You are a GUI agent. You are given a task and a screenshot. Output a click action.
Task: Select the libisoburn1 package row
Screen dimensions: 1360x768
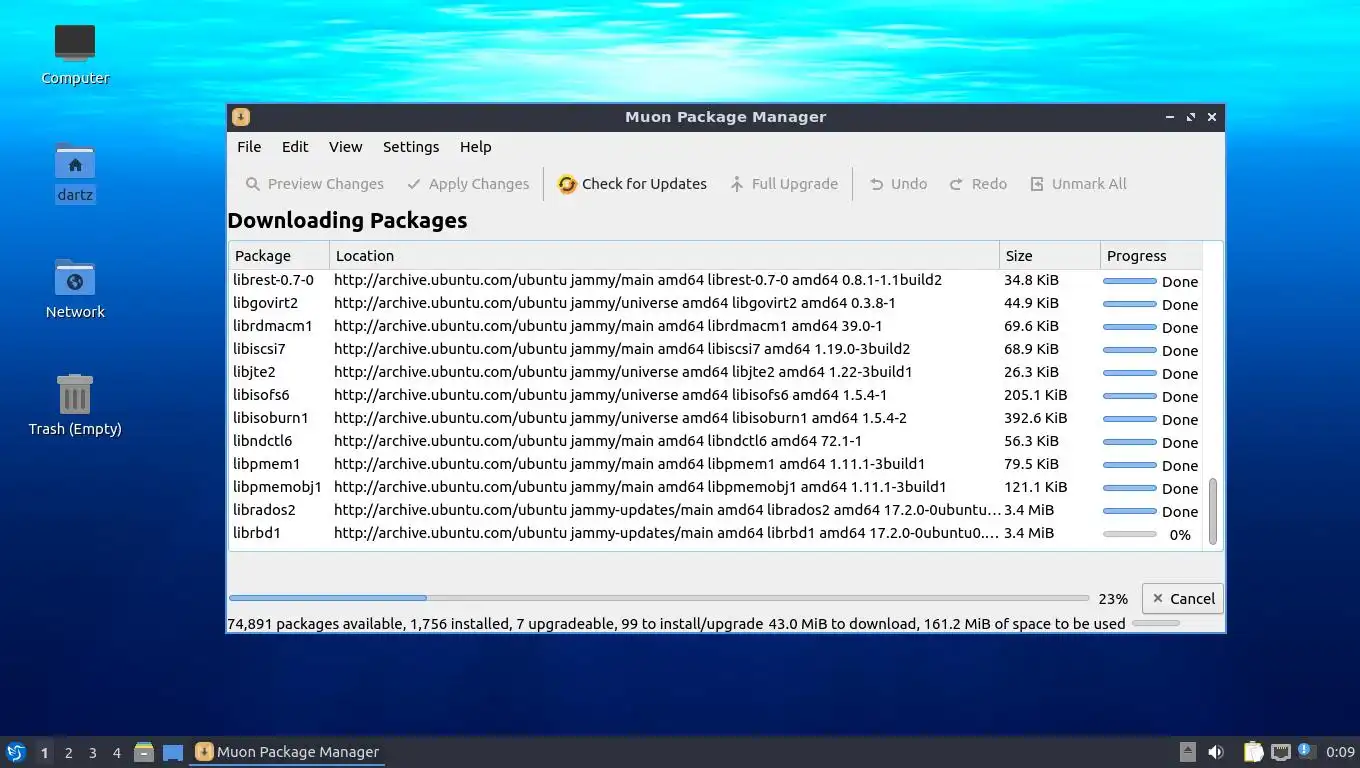[715, 418]
